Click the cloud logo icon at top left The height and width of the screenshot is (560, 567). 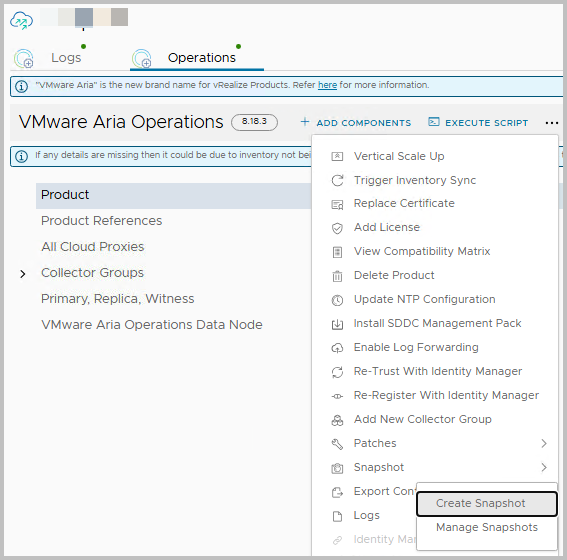tap(21, 21)
